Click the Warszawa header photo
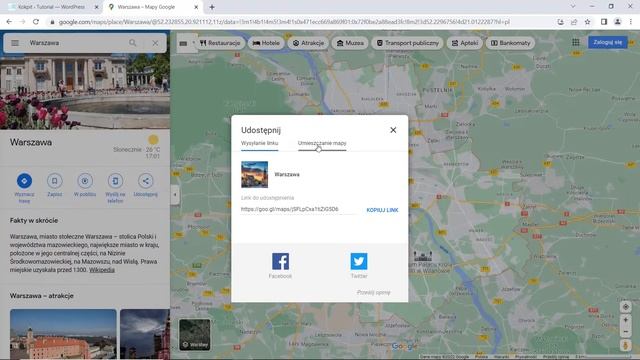 (85, 91)
